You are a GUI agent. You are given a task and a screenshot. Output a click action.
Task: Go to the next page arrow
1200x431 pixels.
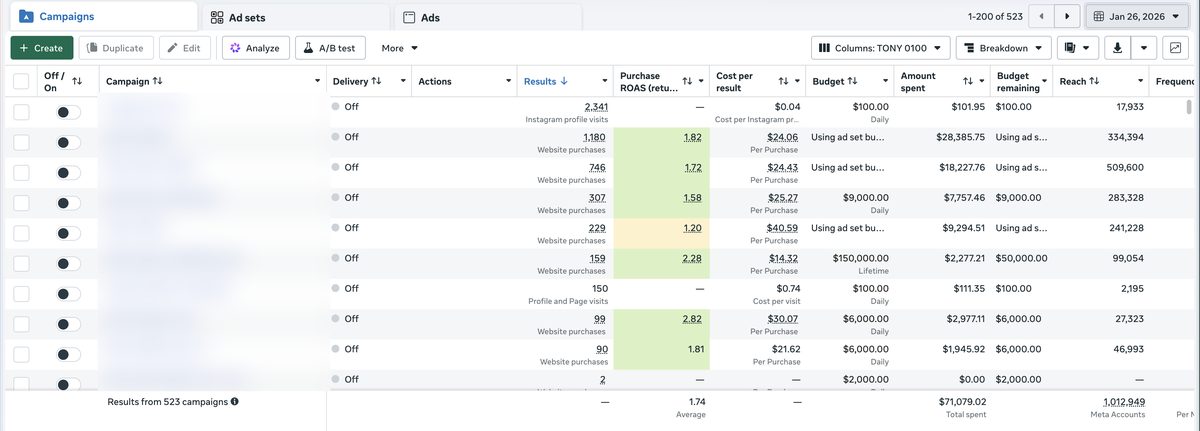tap(1068, 16)
